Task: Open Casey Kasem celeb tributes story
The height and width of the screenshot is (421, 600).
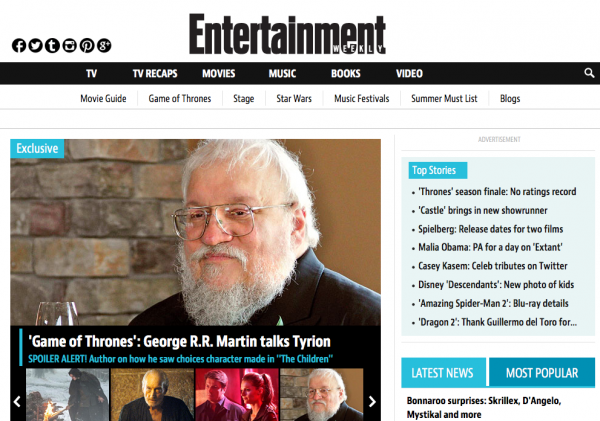Action: tap(492, 266)
